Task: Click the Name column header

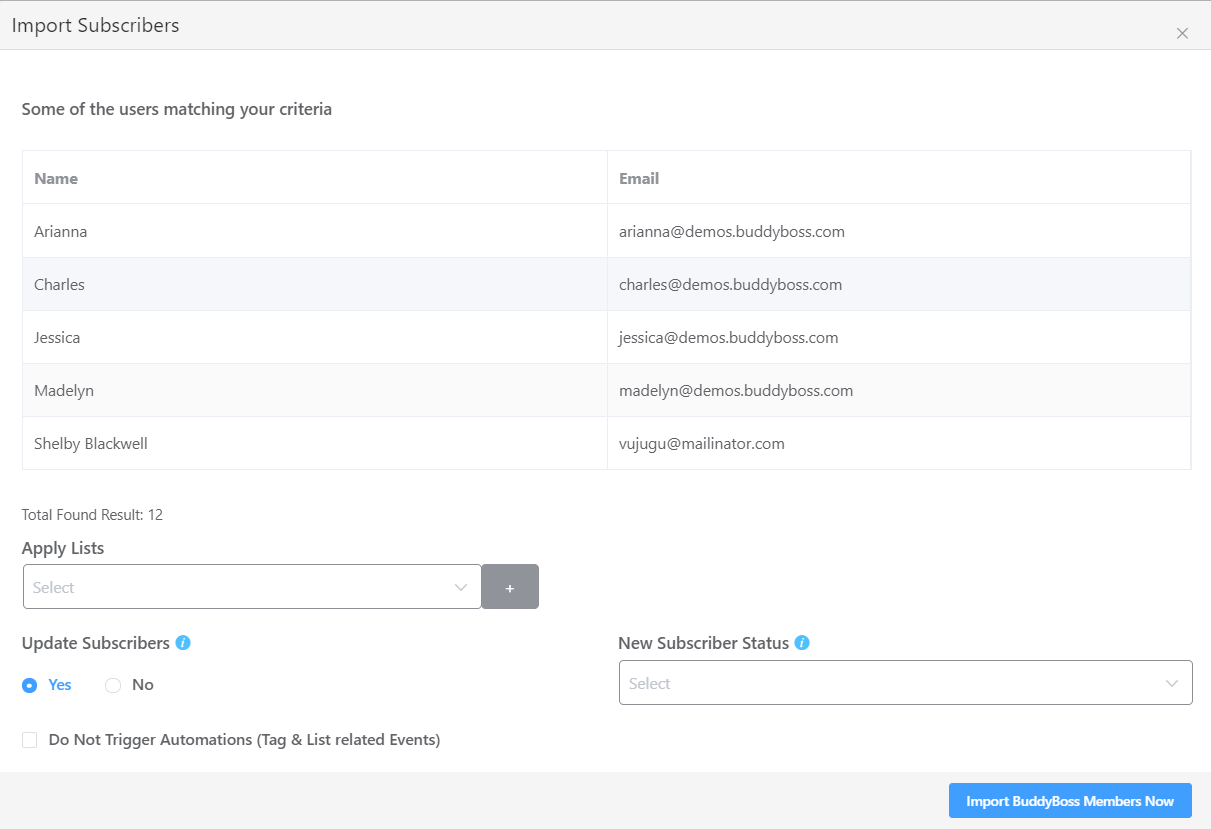Action: click(x=56, y=178)
